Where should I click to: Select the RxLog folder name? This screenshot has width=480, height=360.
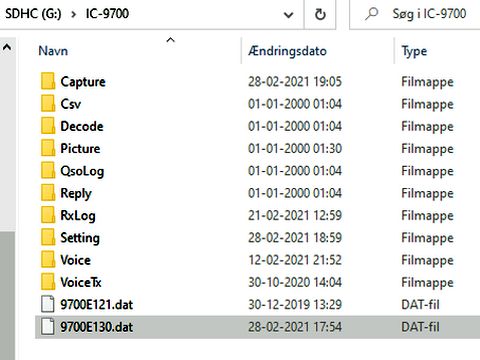78,216
